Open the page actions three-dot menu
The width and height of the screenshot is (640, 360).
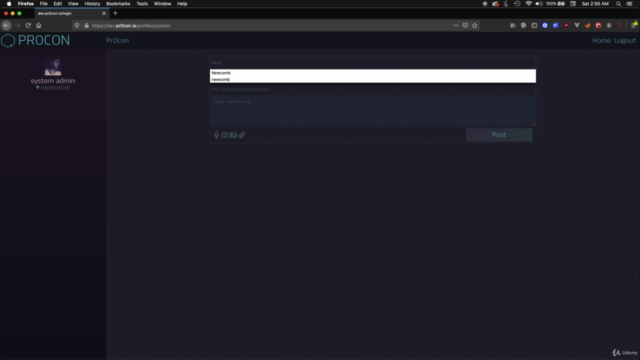click(456, 25)
